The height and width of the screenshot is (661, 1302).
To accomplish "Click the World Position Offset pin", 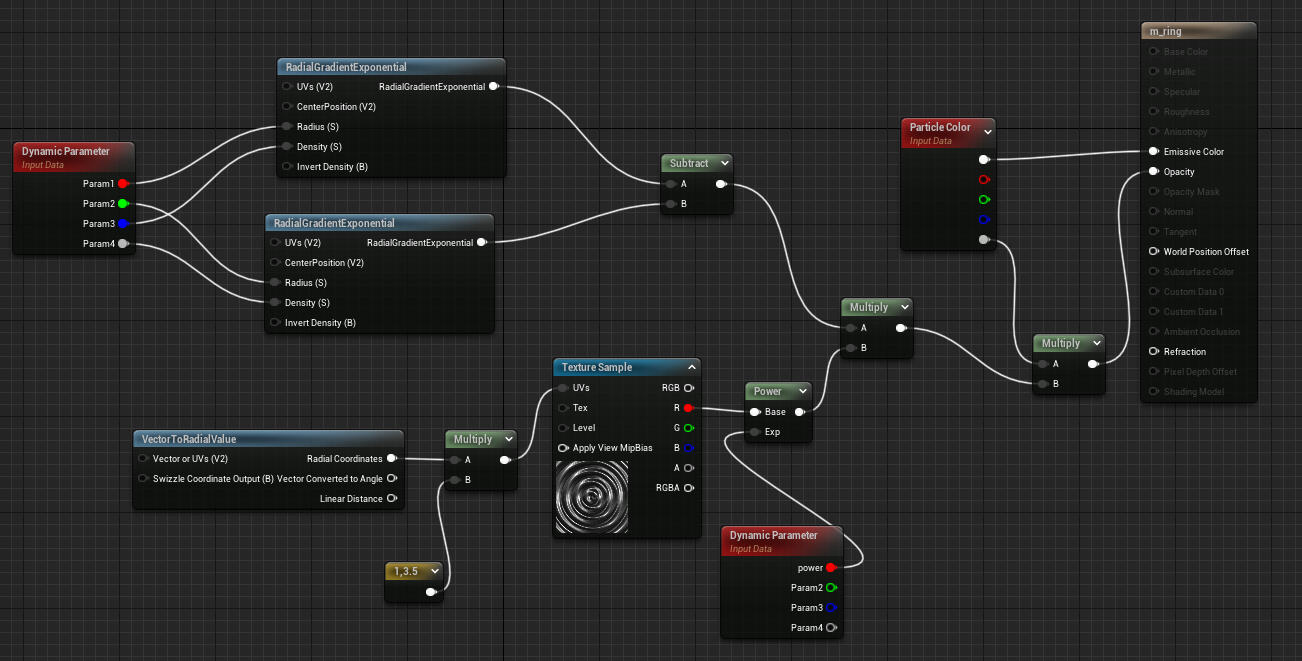I will point(1154,252).
